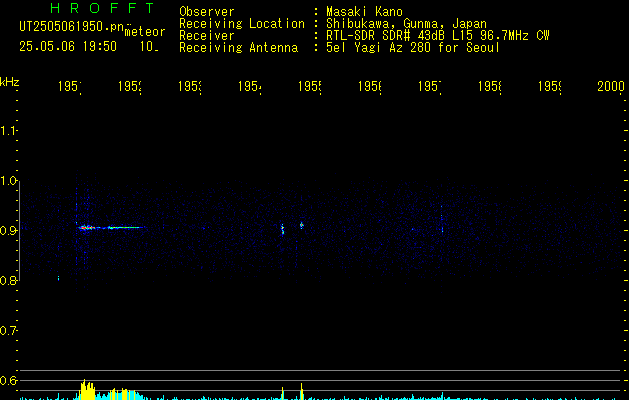Viewport: 629px width, 400px height.
Task: Click the tallest yellow peak in the power graph
Action: coord(84,389)
